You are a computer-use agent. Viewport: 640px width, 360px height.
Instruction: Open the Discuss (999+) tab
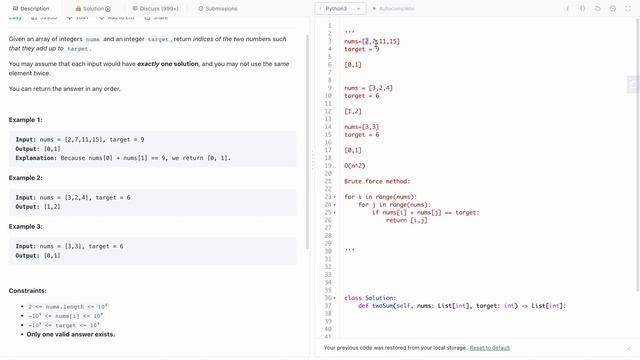[x=156, y=9]
